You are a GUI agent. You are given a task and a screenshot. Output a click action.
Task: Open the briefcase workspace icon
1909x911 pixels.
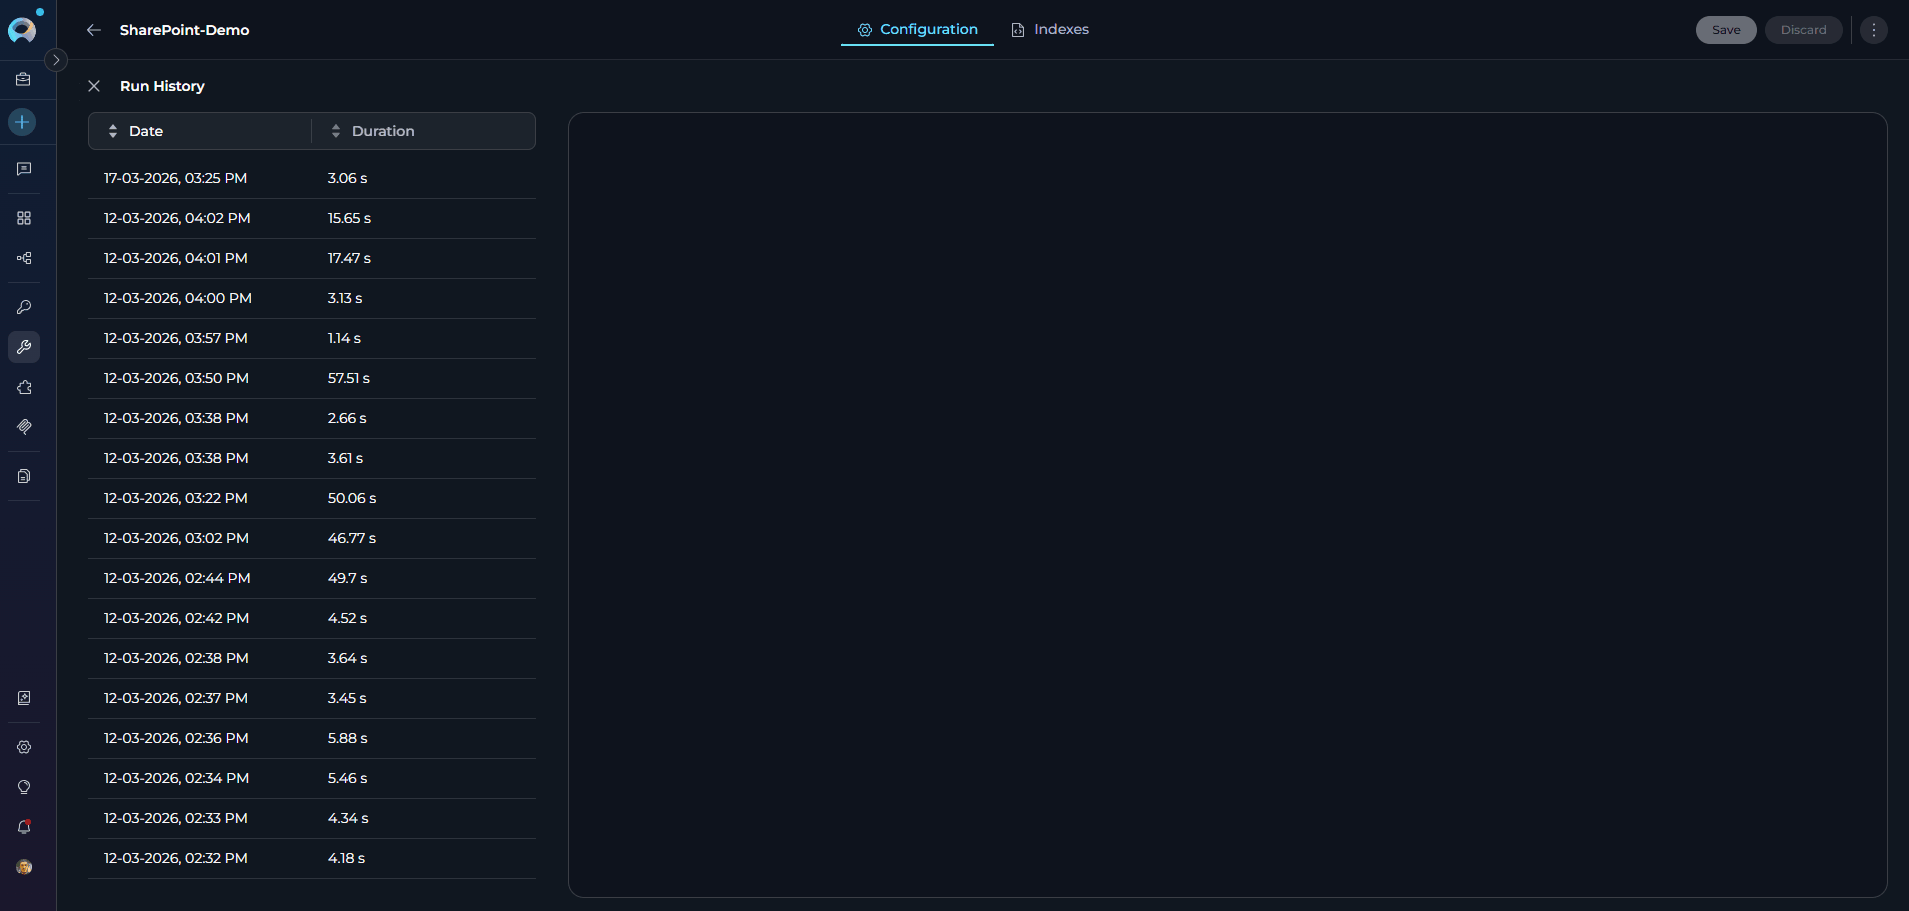[x=24, y=79]
